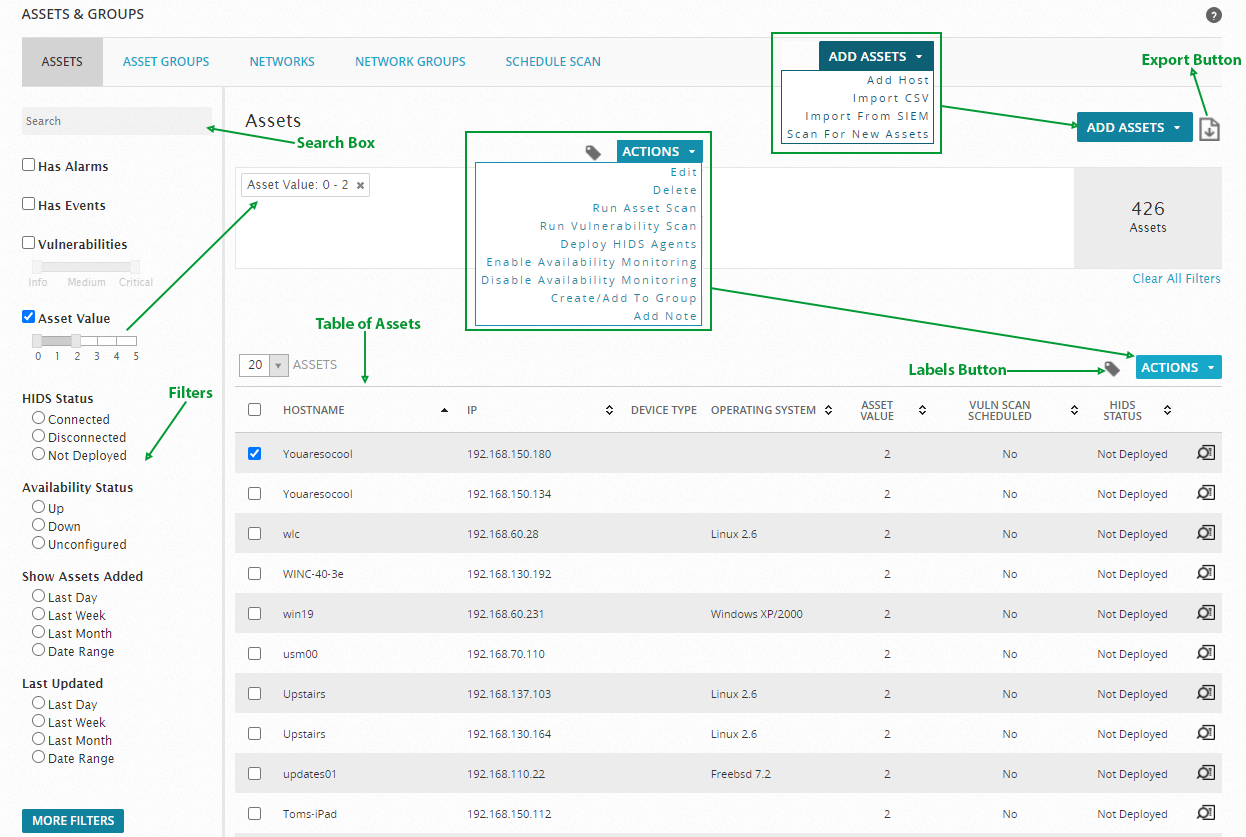Open details icon for 192.168.150.134 row
This screenshot has width=1246, height=837.
coord(1206,493)
